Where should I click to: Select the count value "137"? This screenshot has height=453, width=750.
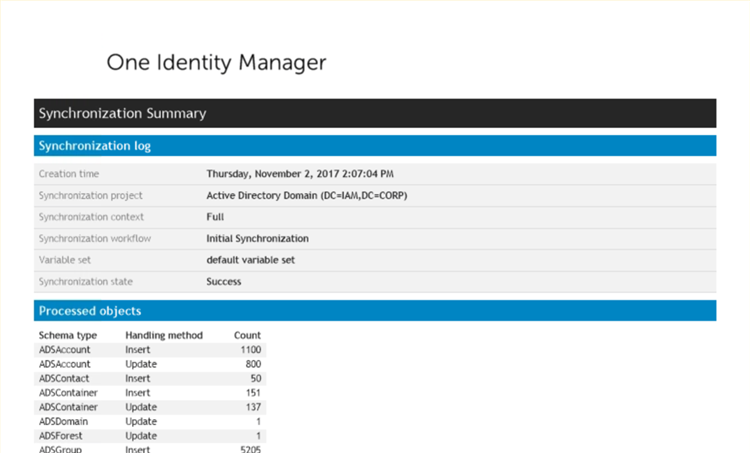(253, 407)
